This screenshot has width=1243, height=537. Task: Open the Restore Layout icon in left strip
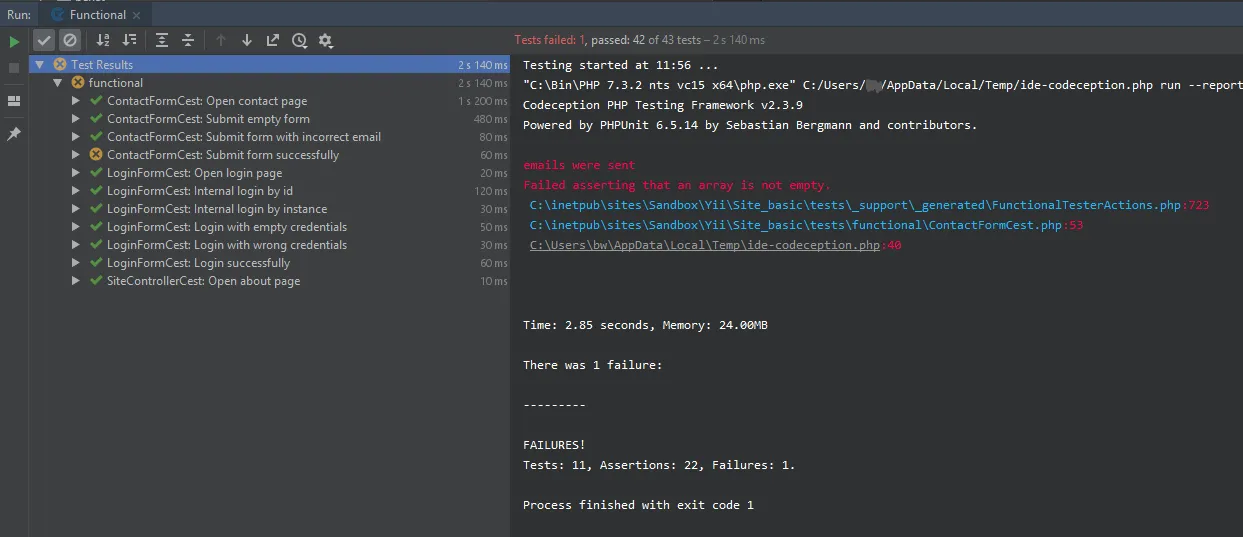tap(14, 101)
